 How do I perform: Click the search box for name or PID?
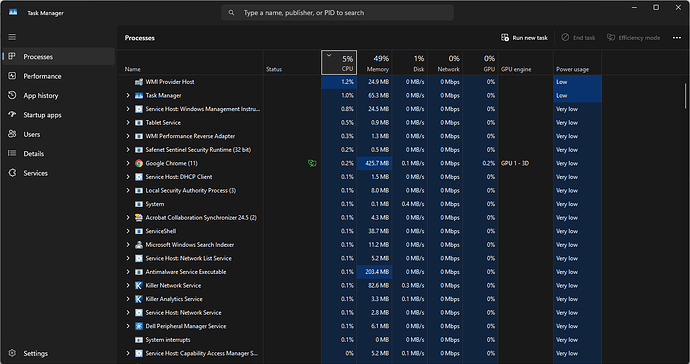click(x=337, y=13)
